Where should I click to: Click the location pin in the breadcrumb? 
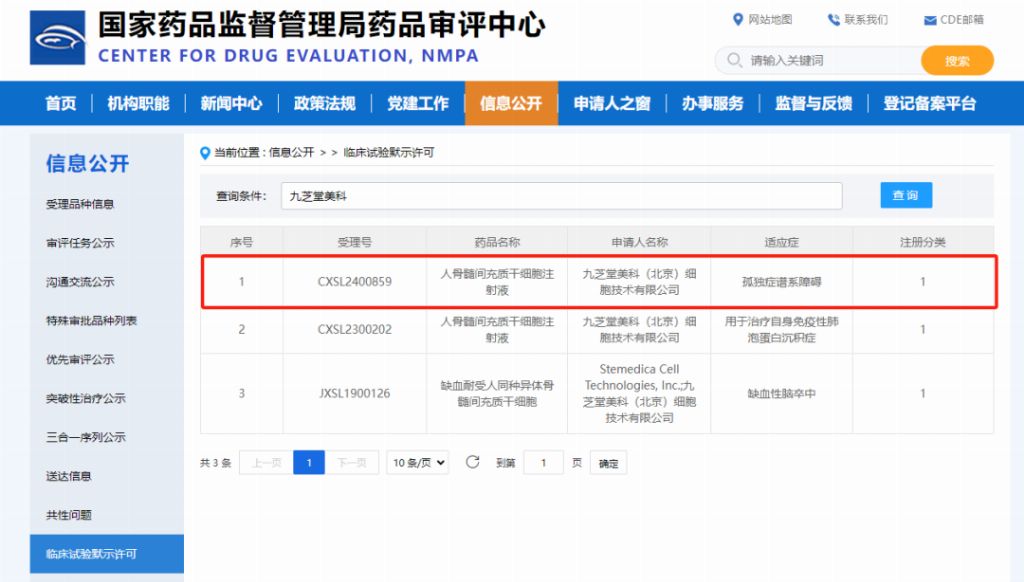point(200,153)
